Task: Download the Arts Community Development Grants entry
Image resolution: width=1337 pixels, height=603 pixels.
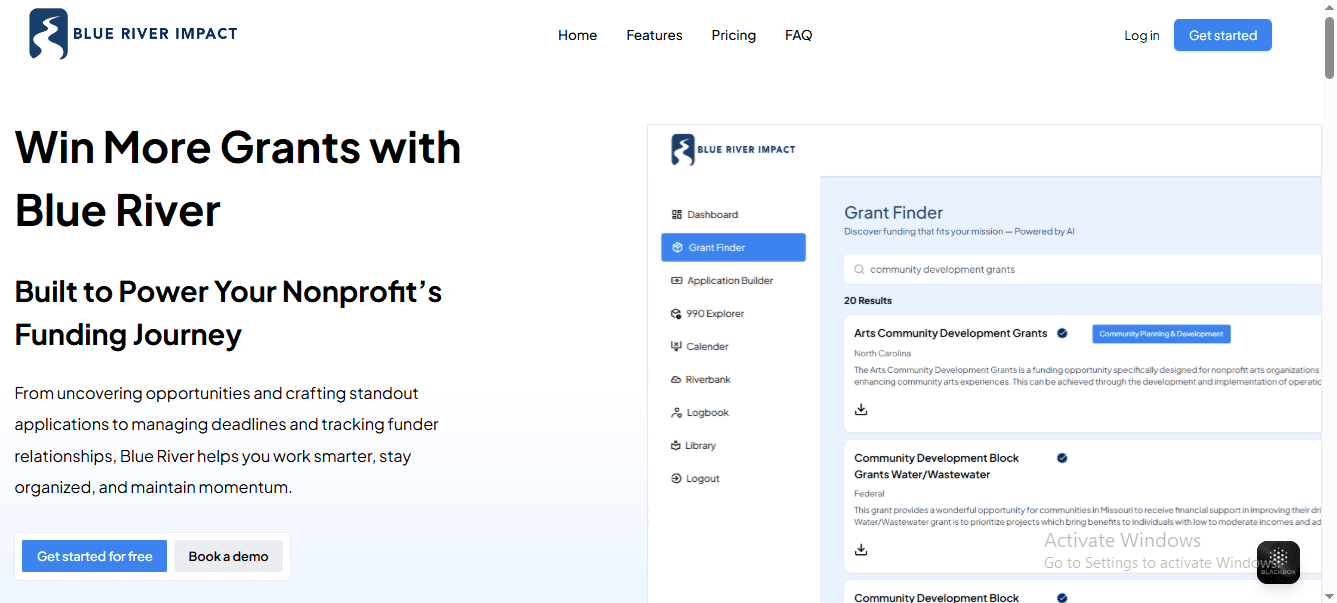Action: point(861,409)
